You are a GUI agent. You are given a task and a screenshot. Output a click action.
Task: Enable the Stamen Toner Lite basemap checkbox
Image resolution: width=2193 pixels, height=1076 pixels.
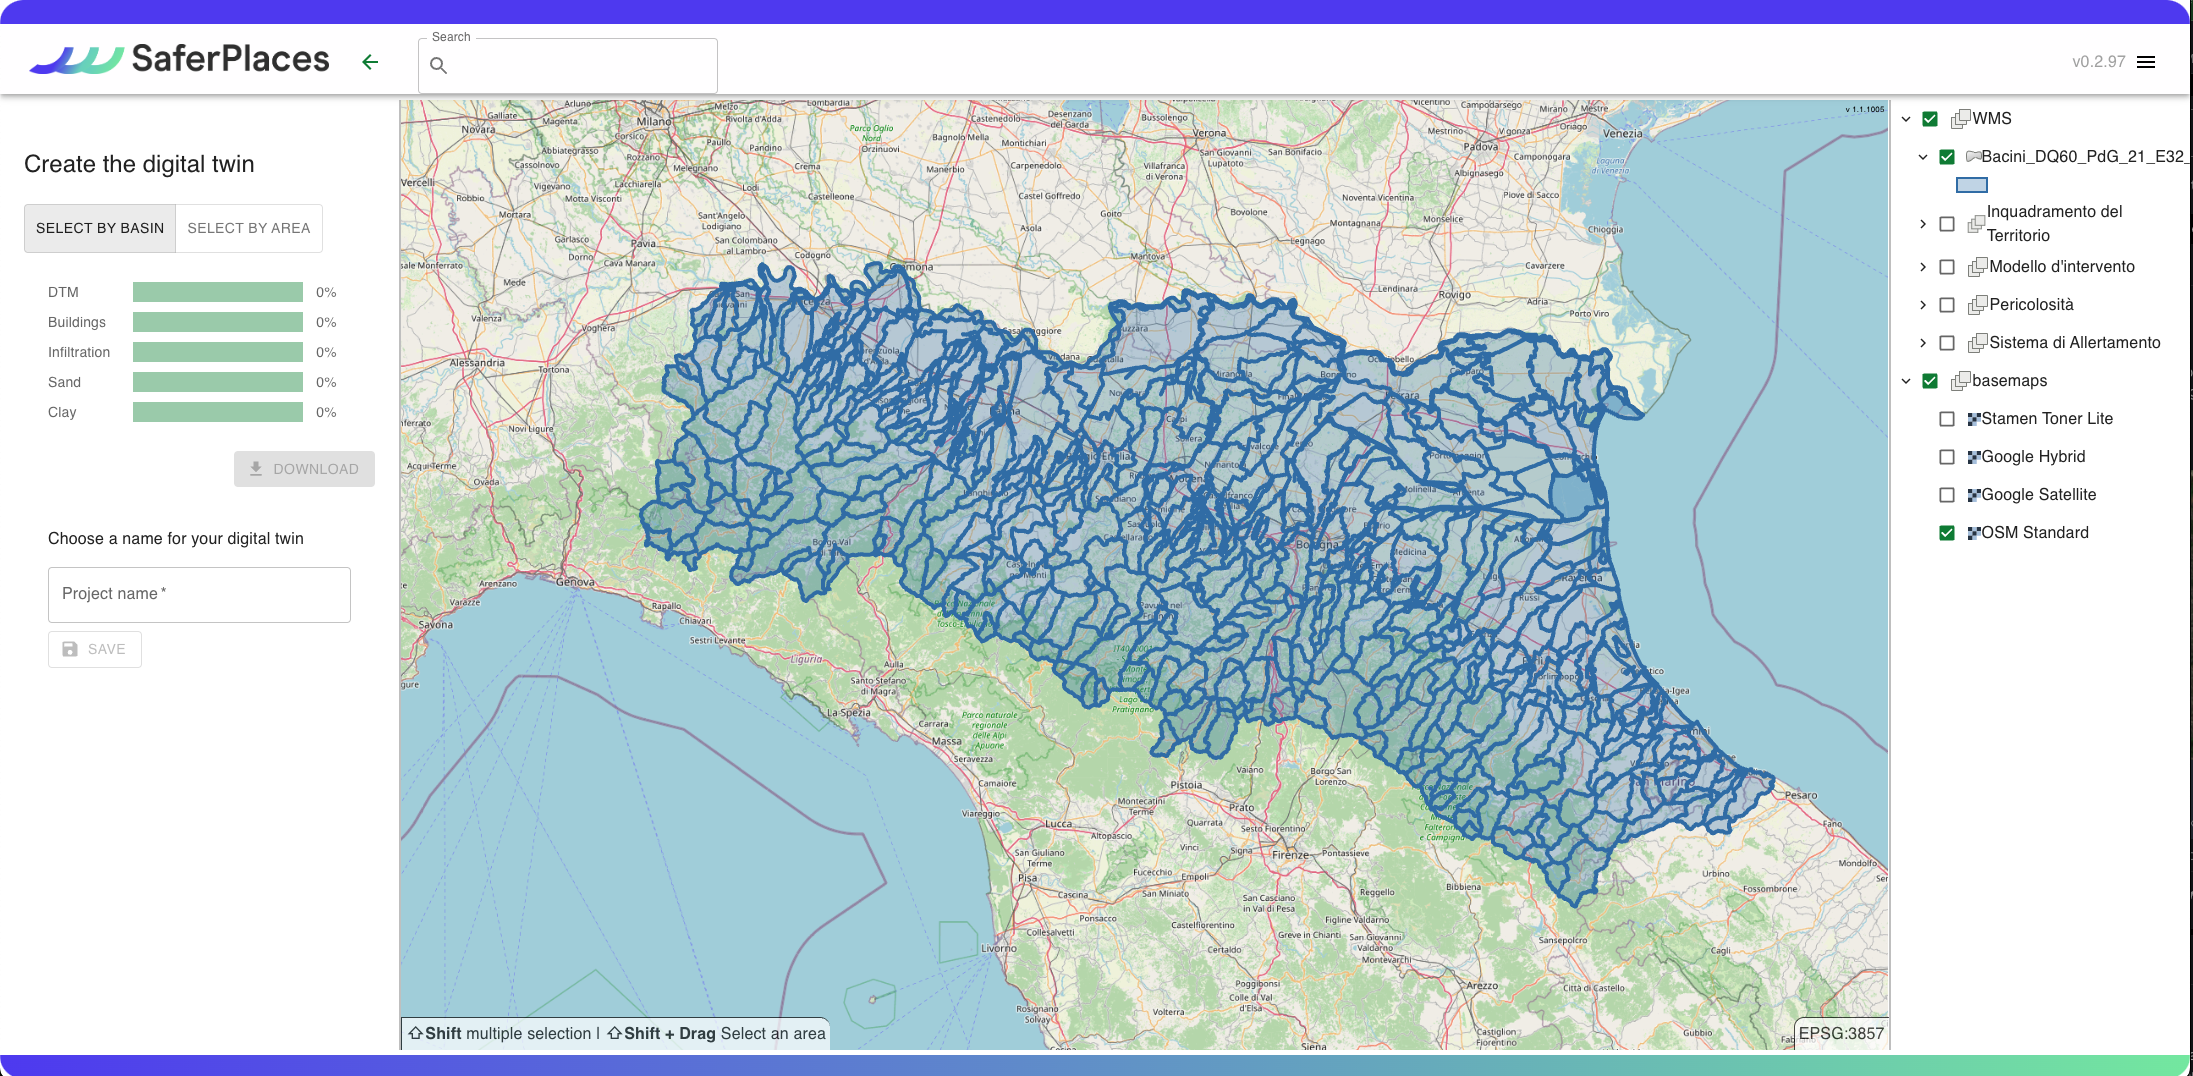pos(1947,419)
